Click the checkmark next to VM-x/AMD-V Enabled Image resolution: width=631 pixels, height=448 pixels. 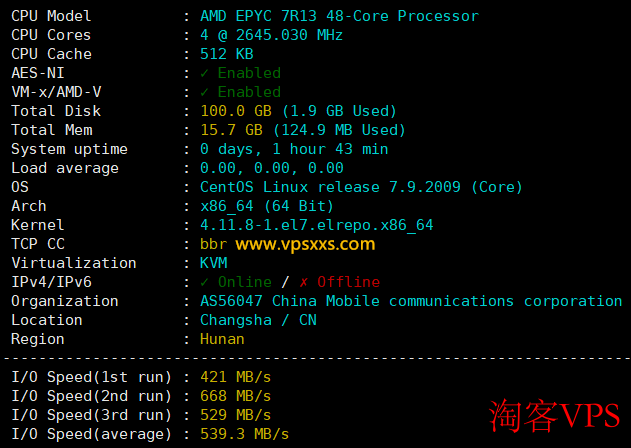(x=205, y=92)
